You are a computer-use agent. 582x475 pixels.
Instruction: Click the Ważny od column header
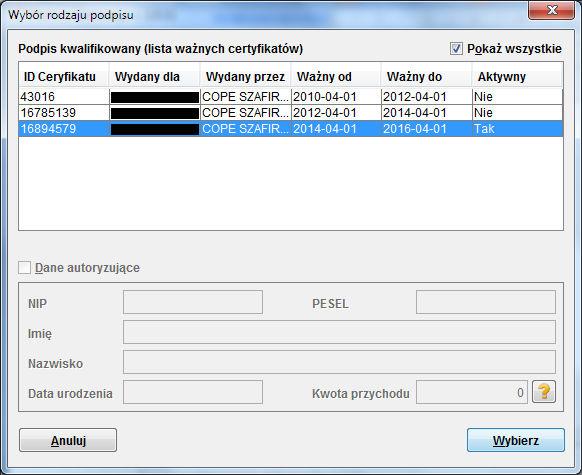(336, 77)
